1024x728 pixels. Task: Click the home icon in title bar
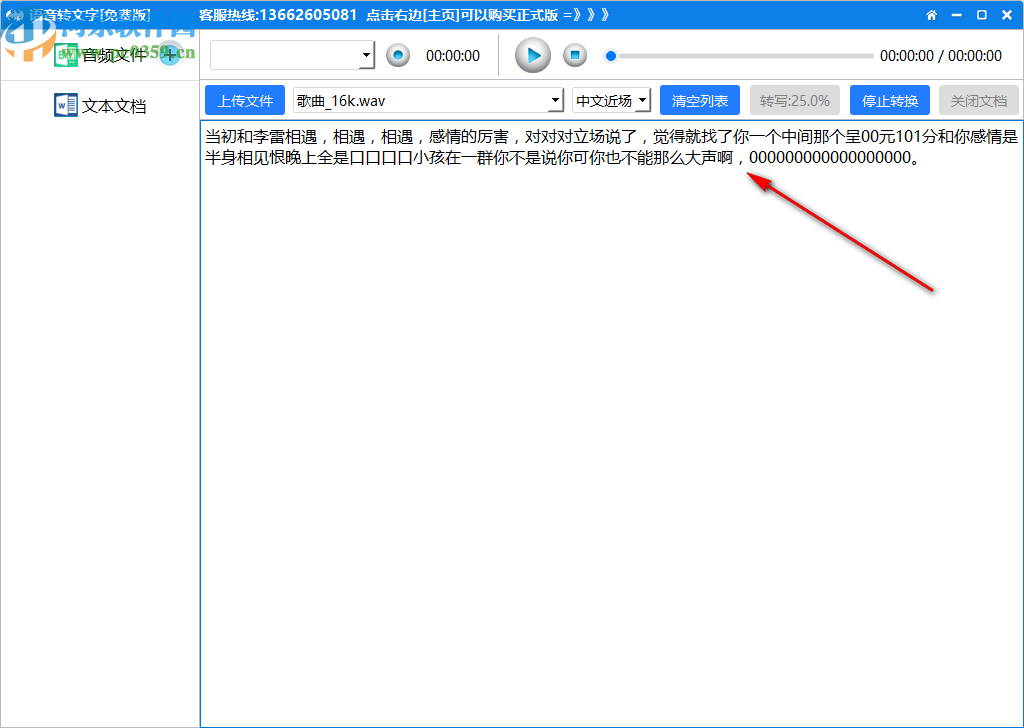pos(931,15)
